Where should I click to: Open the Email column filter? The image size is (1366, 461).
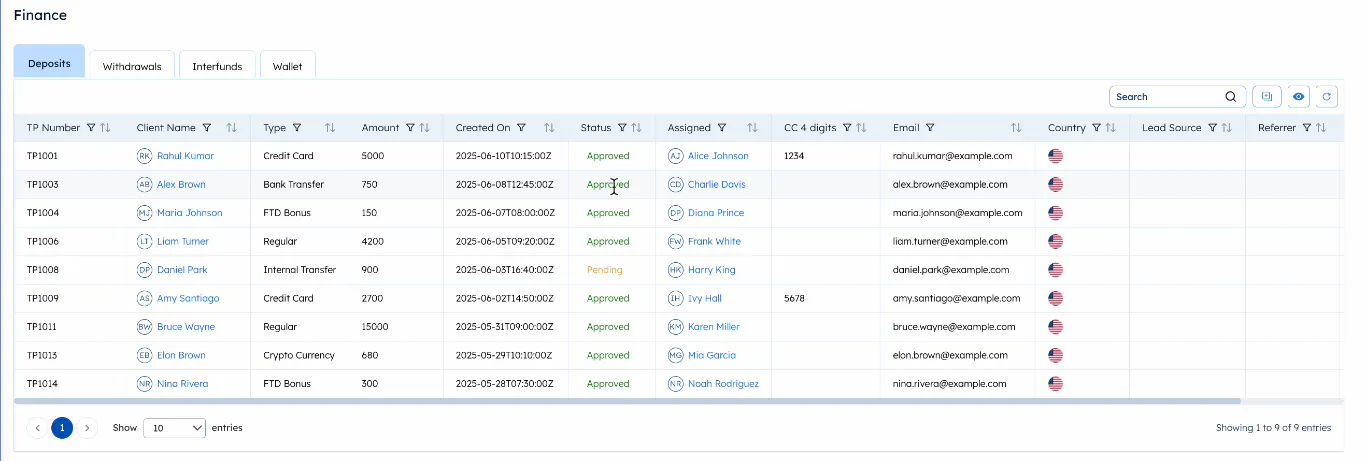coord(930,128)
